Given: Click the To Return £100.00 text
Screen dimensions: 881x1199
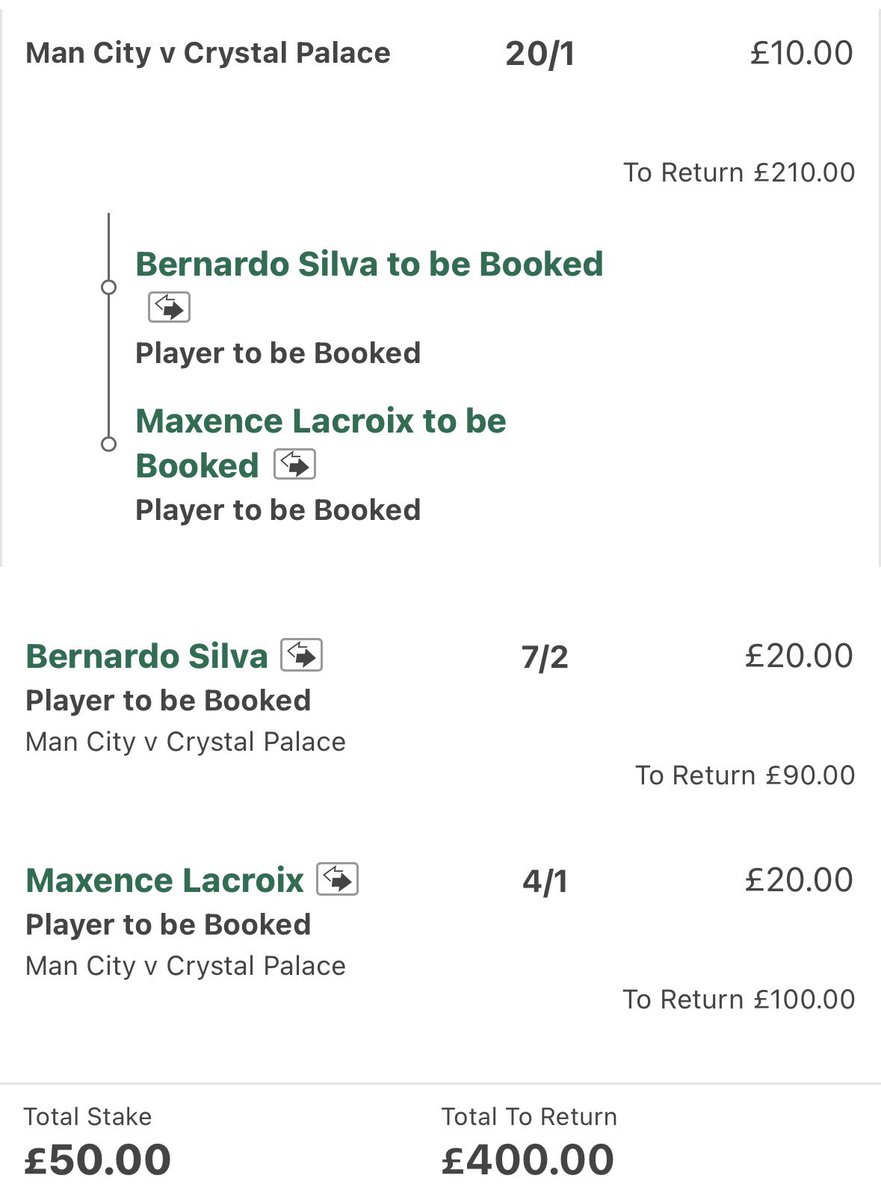Looking at the screenshot, I should [x=739, y=999].
